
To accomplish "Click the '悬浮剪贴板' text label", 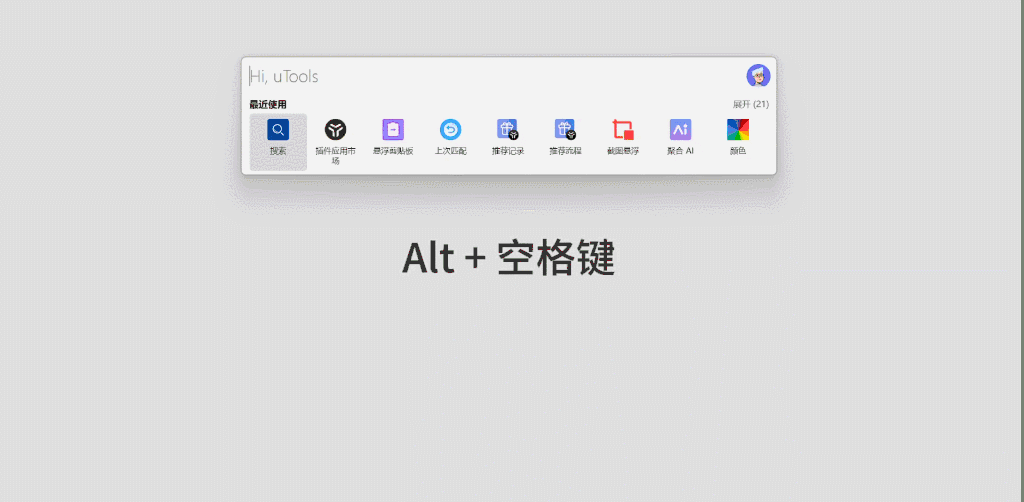I will (393, 151).
